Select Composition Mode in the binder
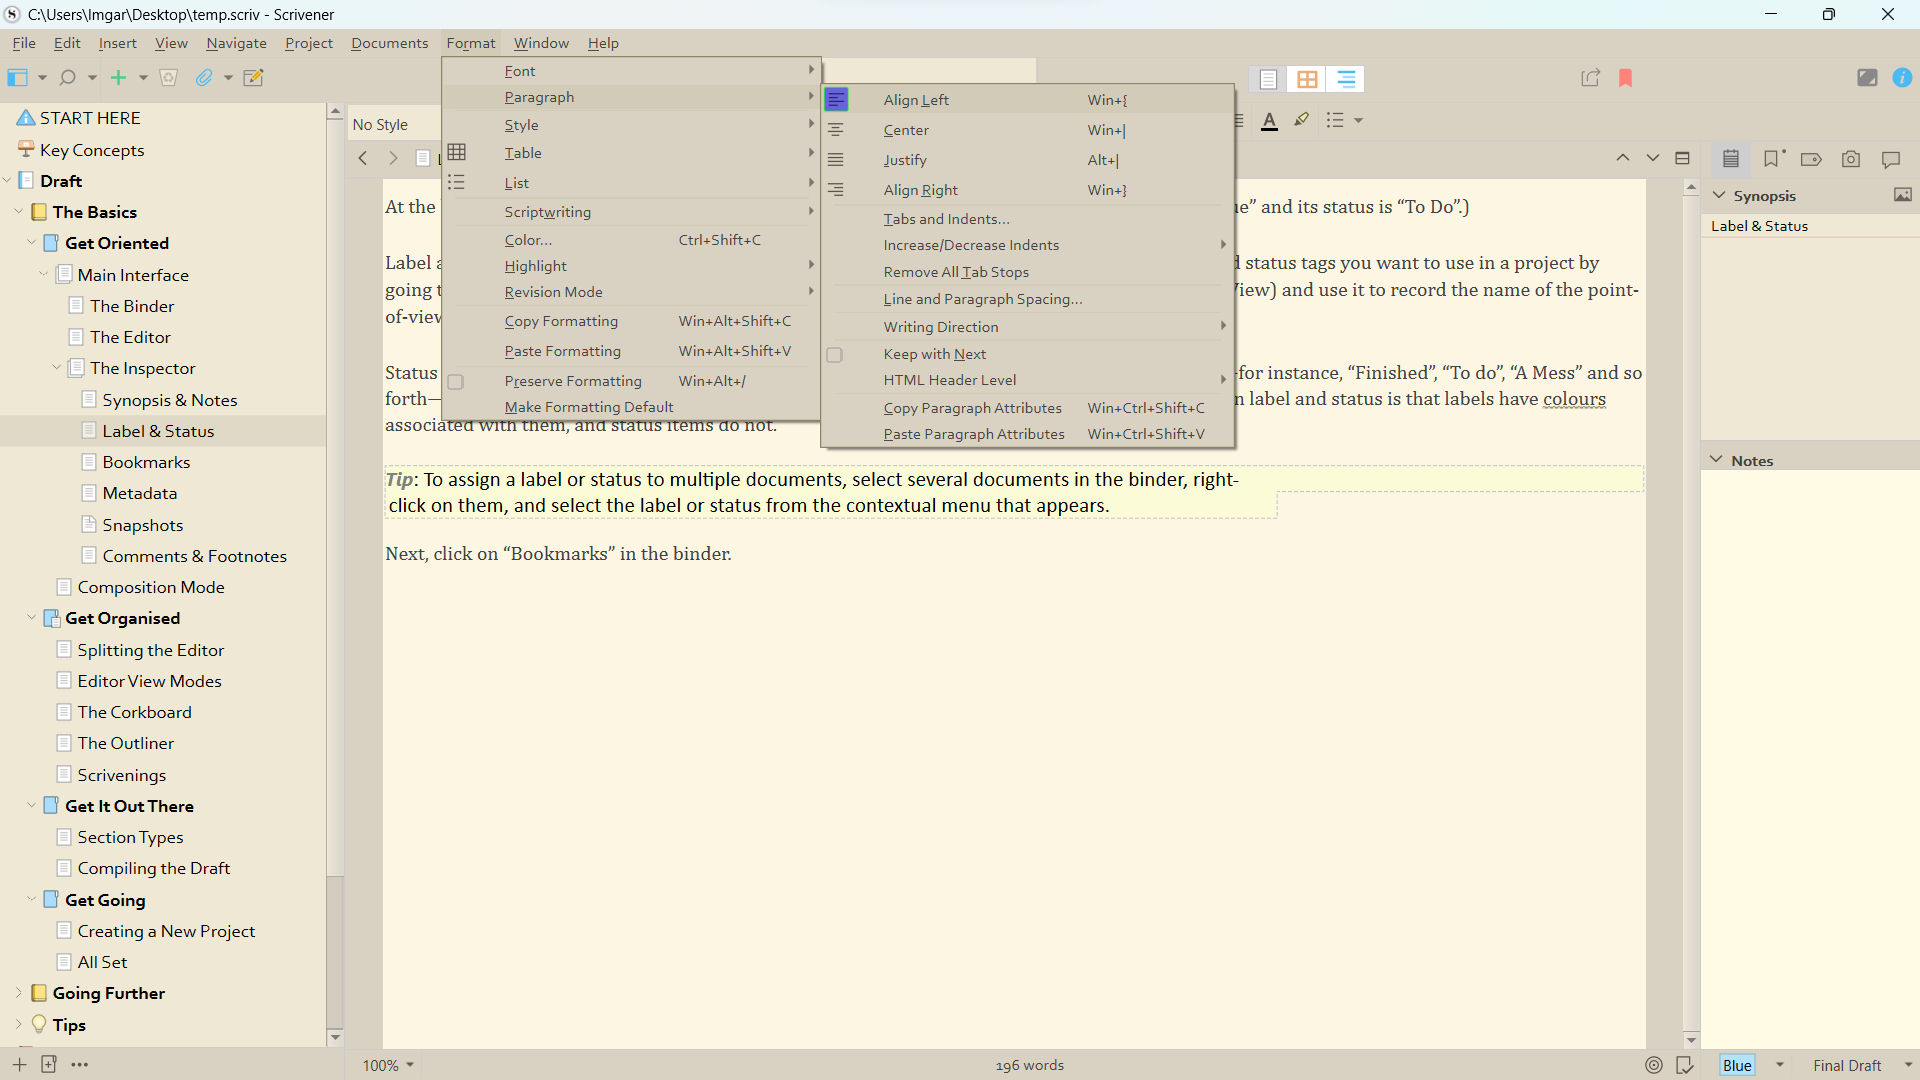The width and height of the screenshot is (1920, 1080). click(151, 587)
